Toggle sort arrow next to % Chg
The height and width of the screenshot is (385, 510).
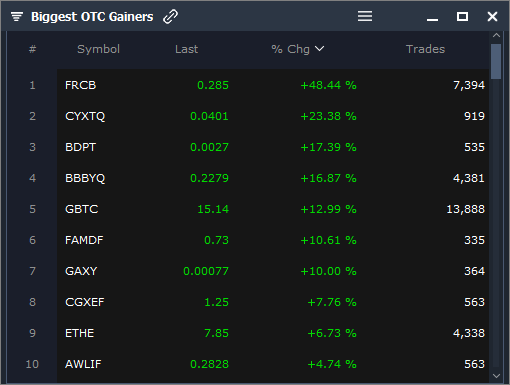(x=319, y=49)
